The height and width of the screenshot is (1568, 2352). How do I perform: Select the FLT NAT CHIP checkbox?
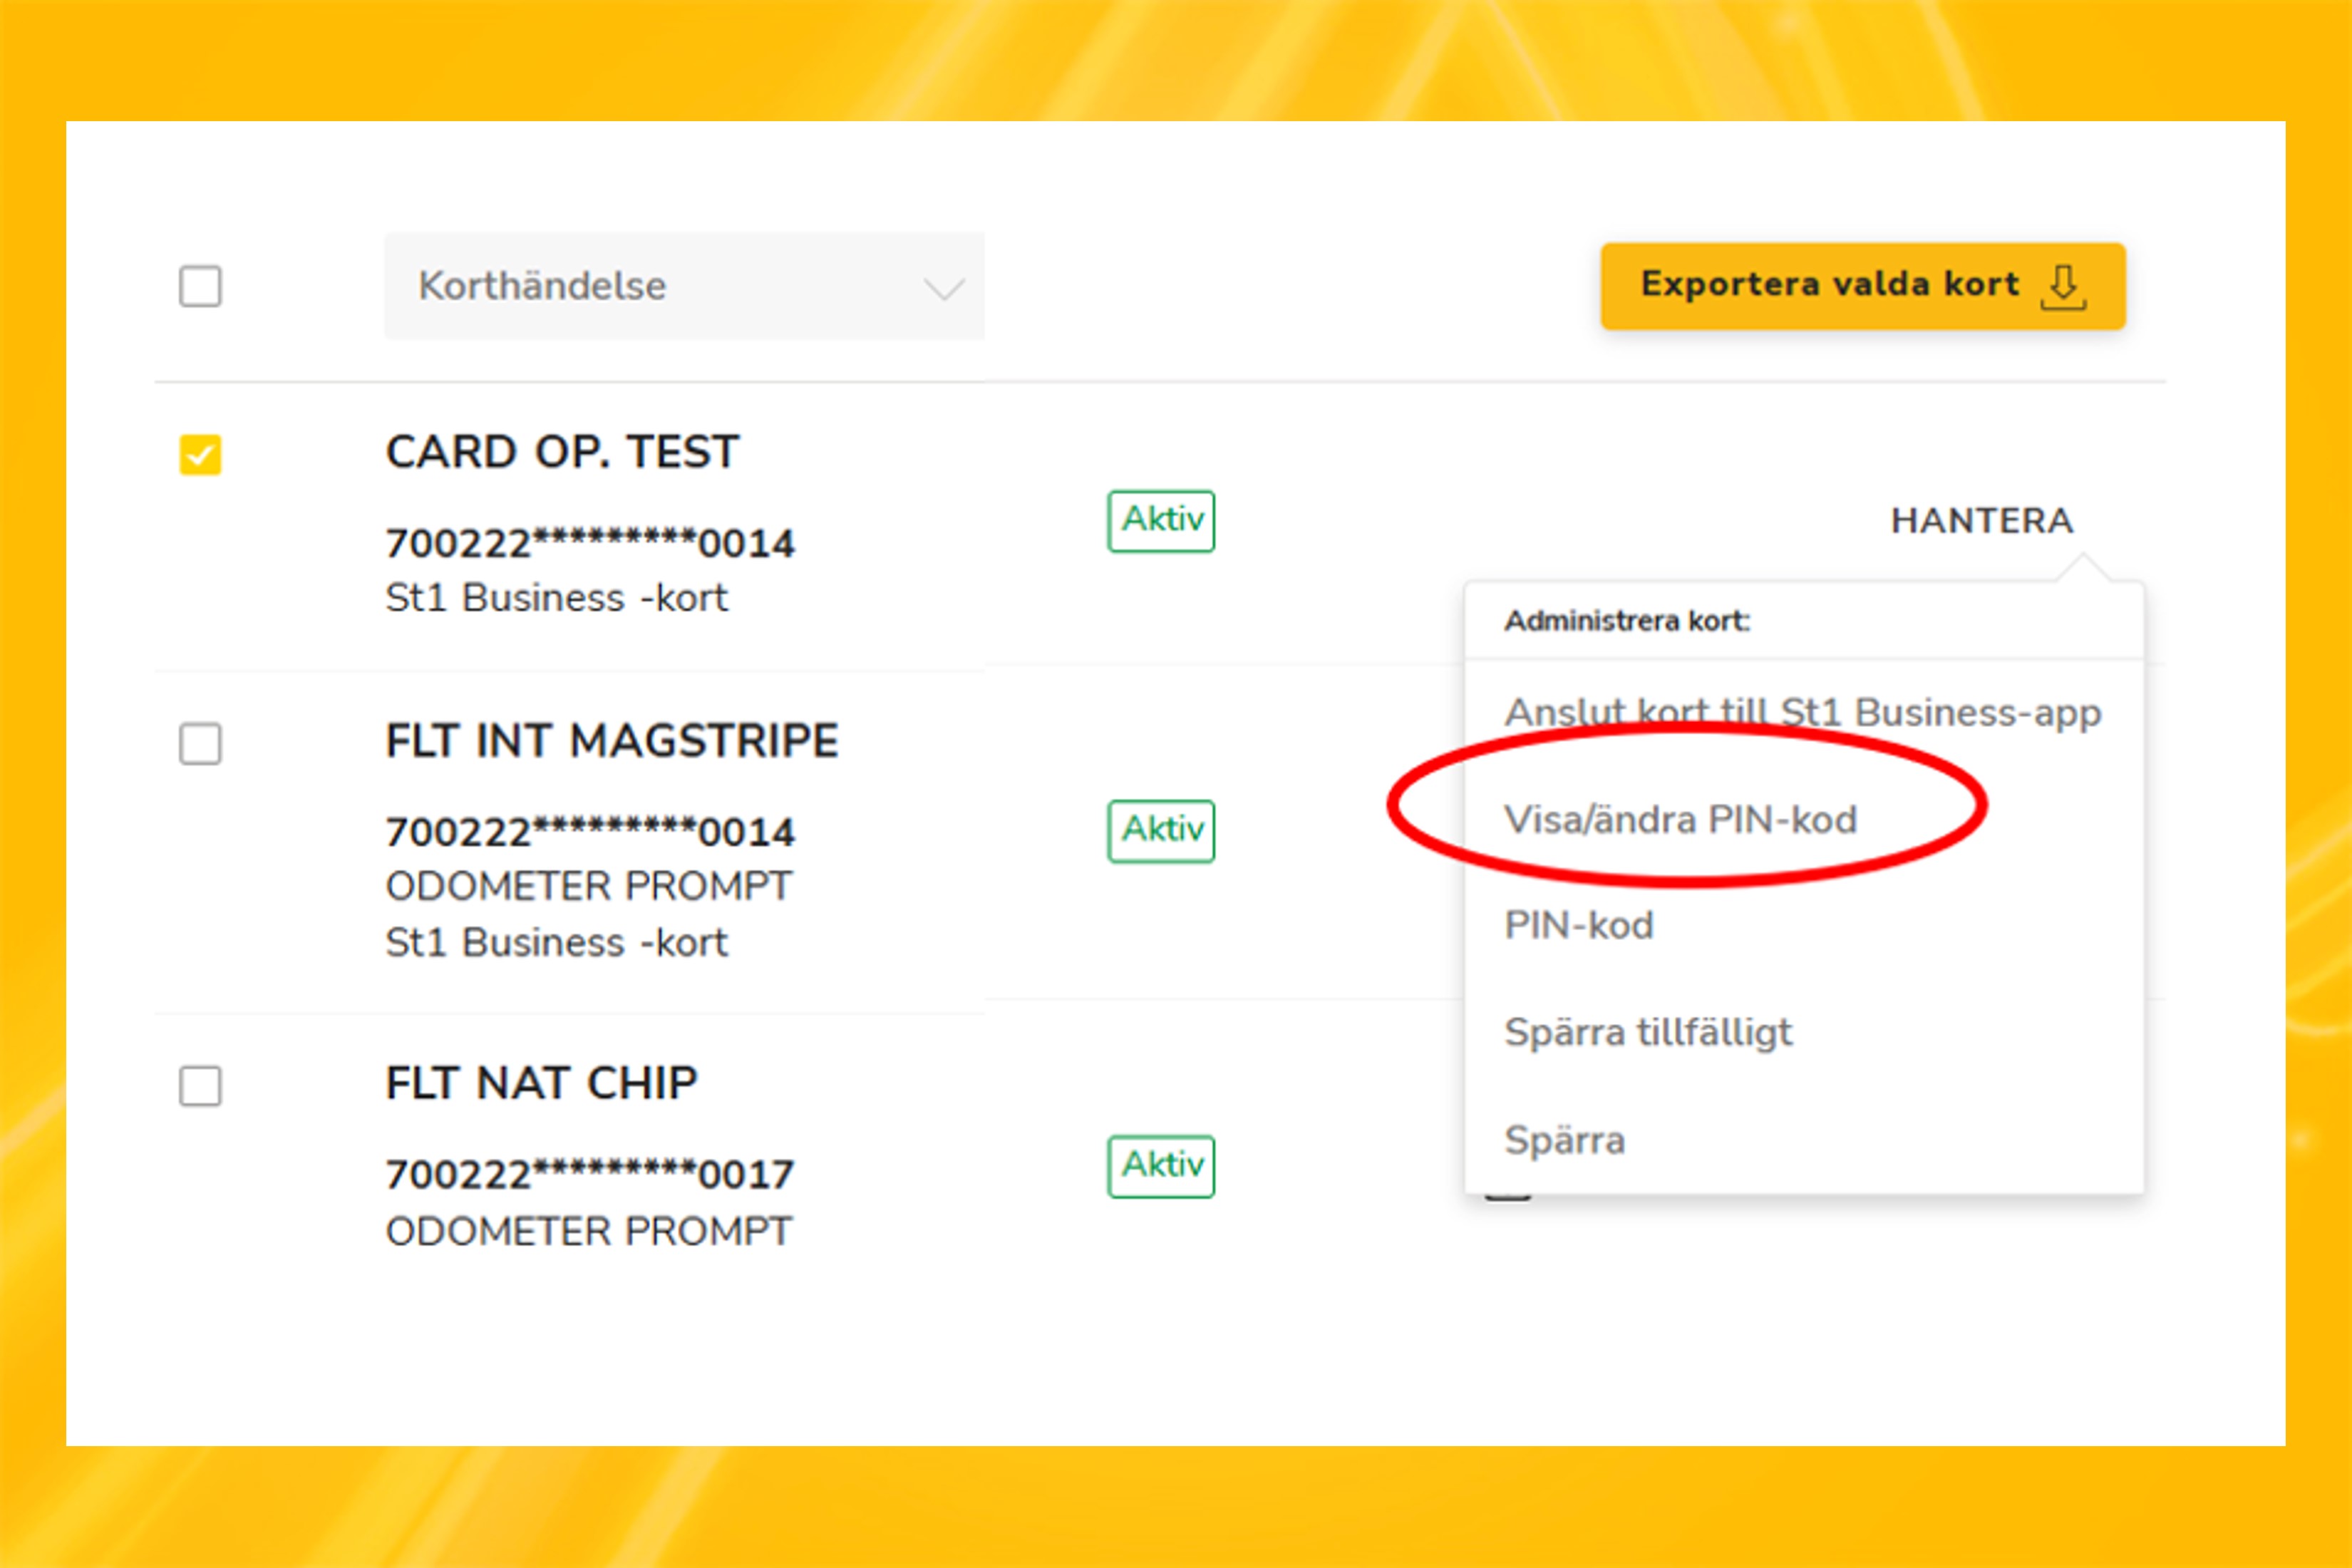(200, 1086)
